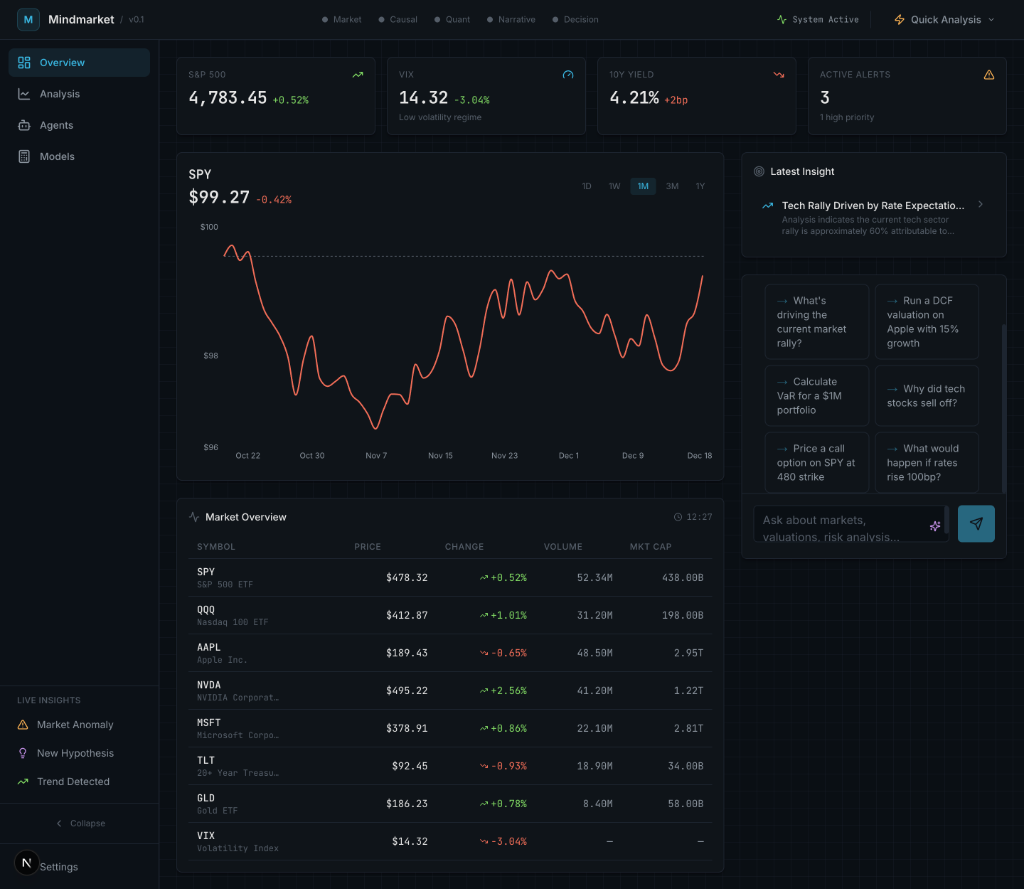Choose Price a call option on SPY
The height and width of the screenshot is (889, 1024).
coord(816,462)
